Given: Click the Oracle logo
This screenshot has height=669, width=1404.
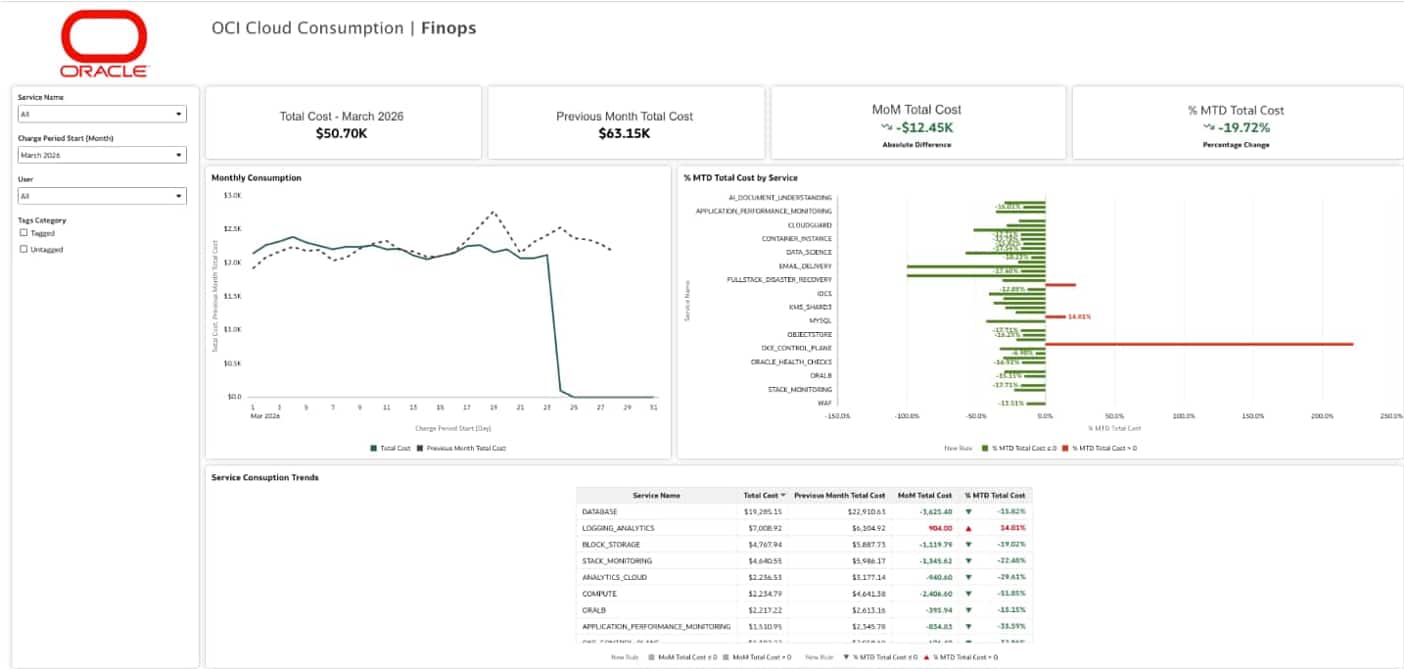Looking at the screenshot, I should click(x=104, y=43).
